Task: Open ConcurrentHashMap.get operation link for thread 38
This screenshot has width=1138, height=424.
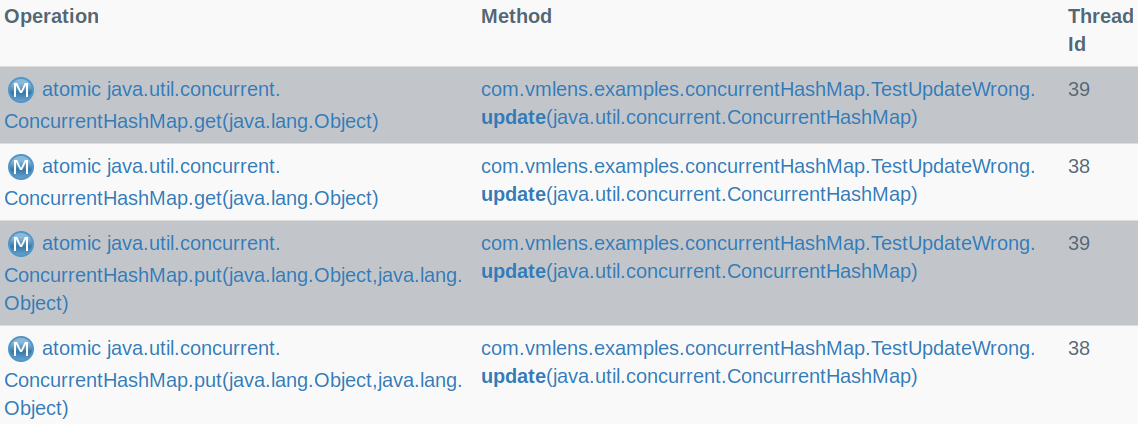Action: pyautogui.click(x=192, y=182)
